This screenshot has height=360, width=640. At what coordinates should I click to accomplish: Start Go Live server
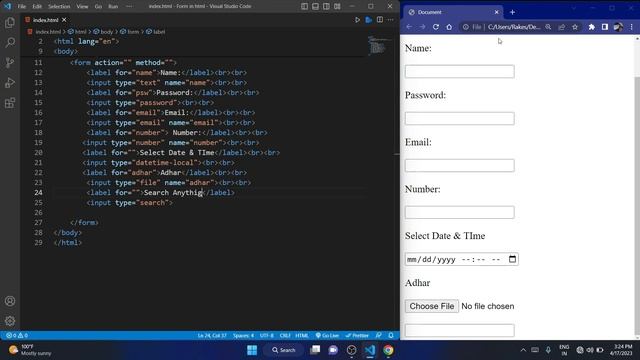(327, 336)
